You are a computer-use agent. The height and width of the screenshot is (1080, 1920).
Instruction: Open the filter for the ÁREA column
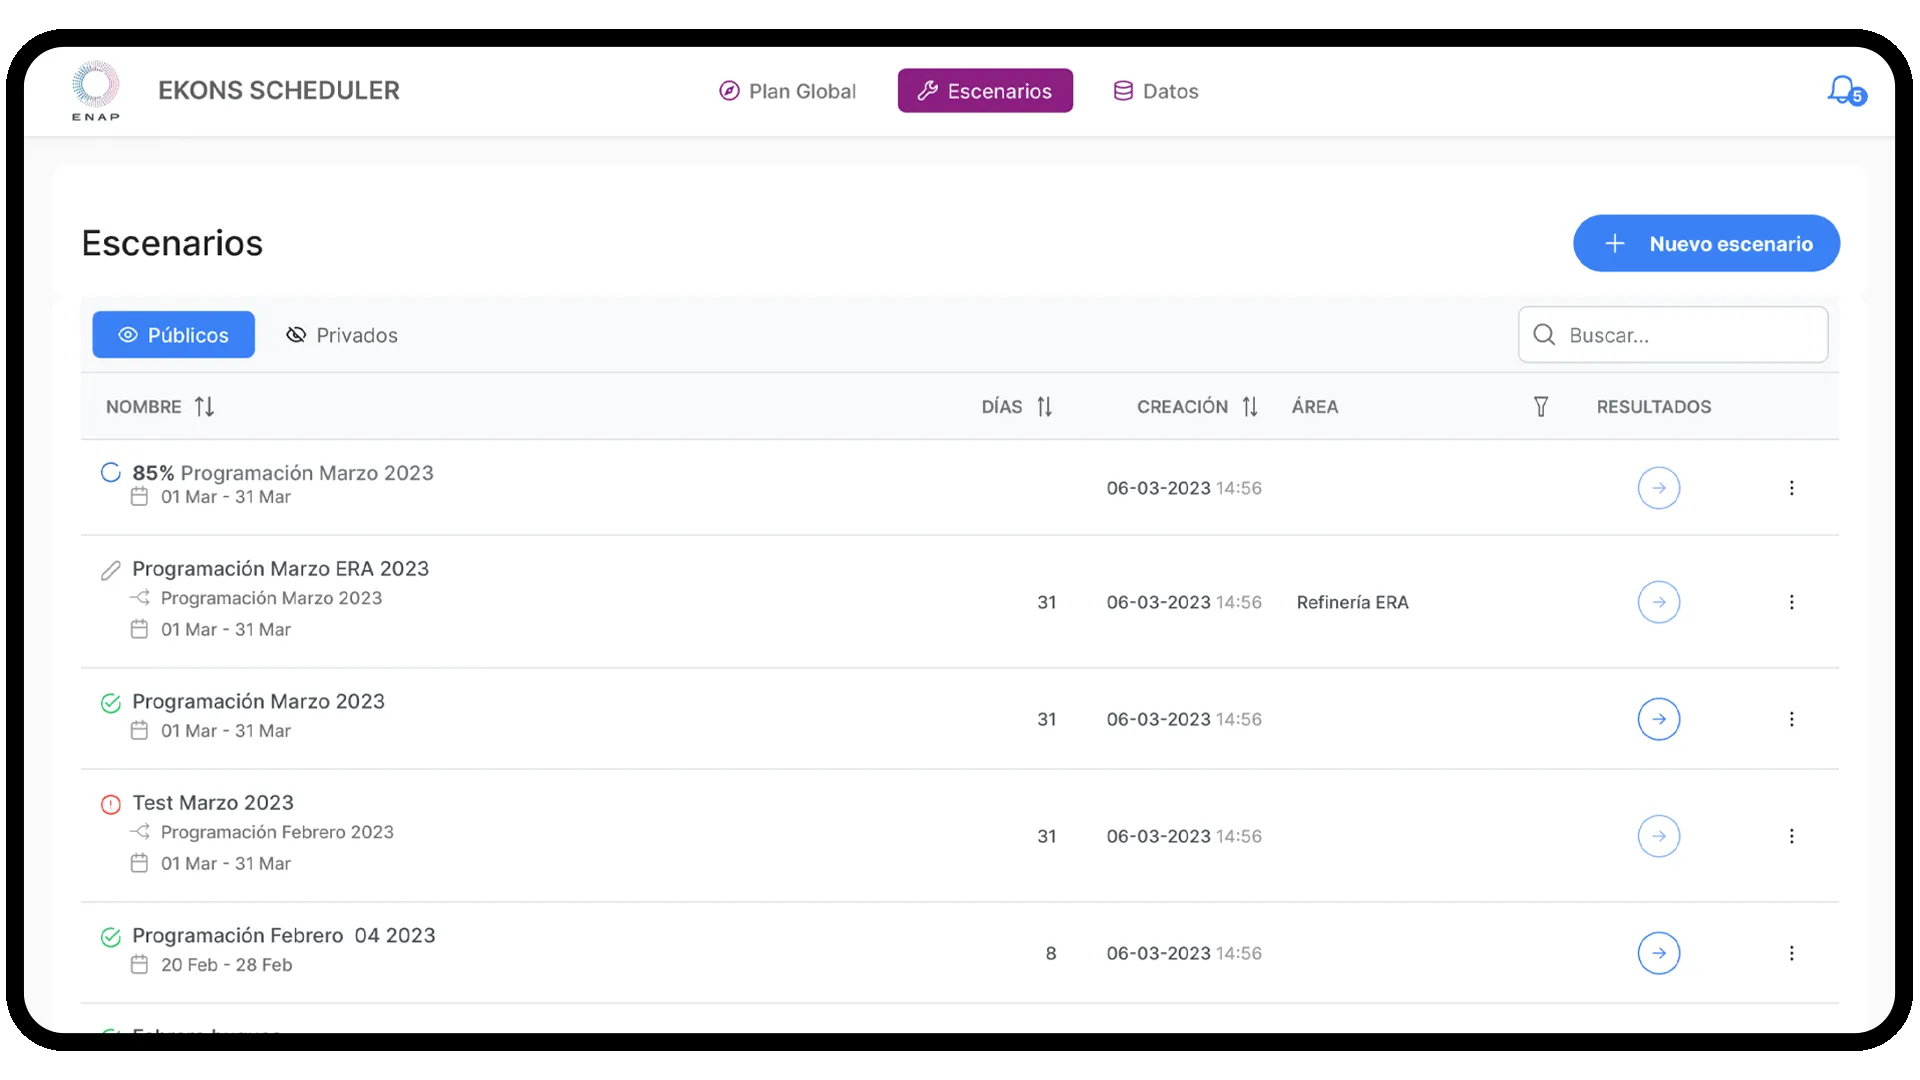1542,406
